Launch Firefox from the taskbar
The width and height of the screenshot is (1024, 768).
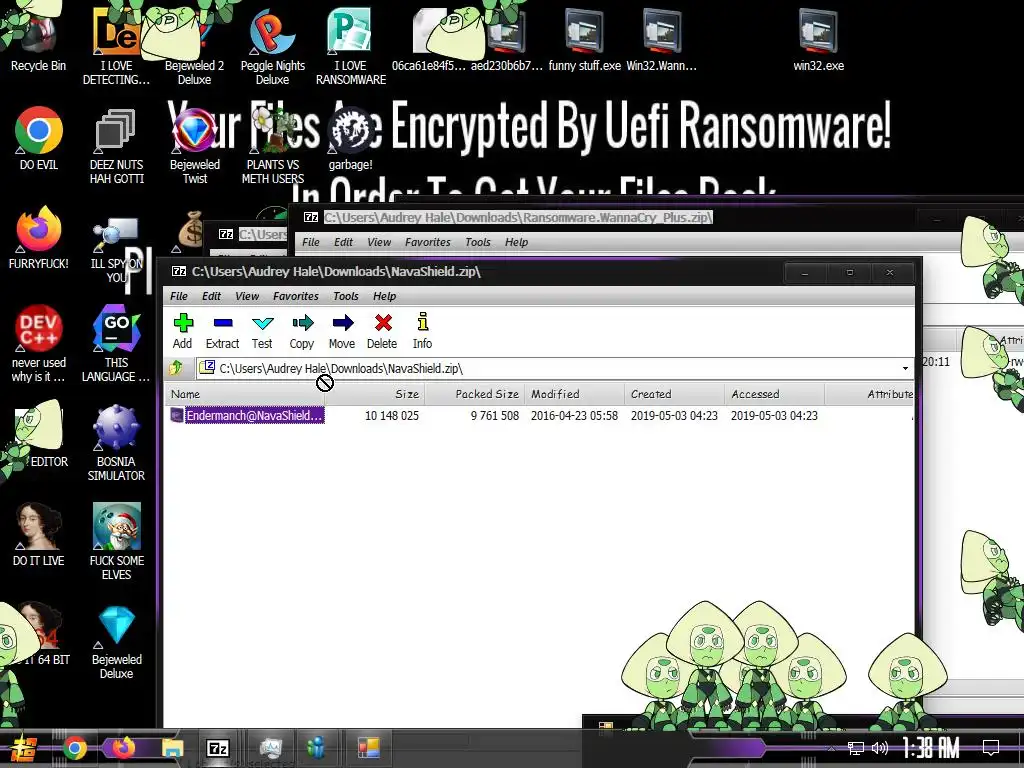click(123, 748)
